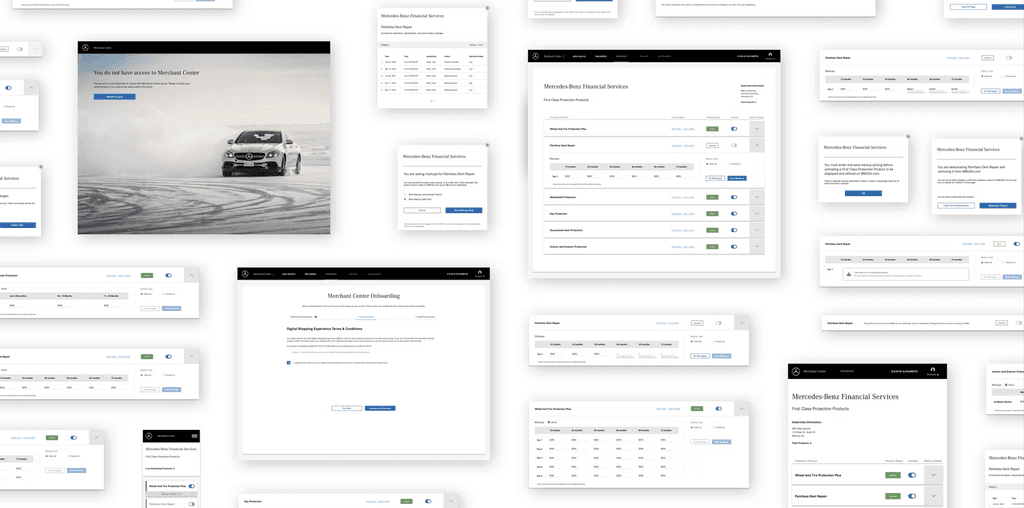
Task: Expand Interior And Exterior Protection row, main page
Action: [x=757, y=247]
